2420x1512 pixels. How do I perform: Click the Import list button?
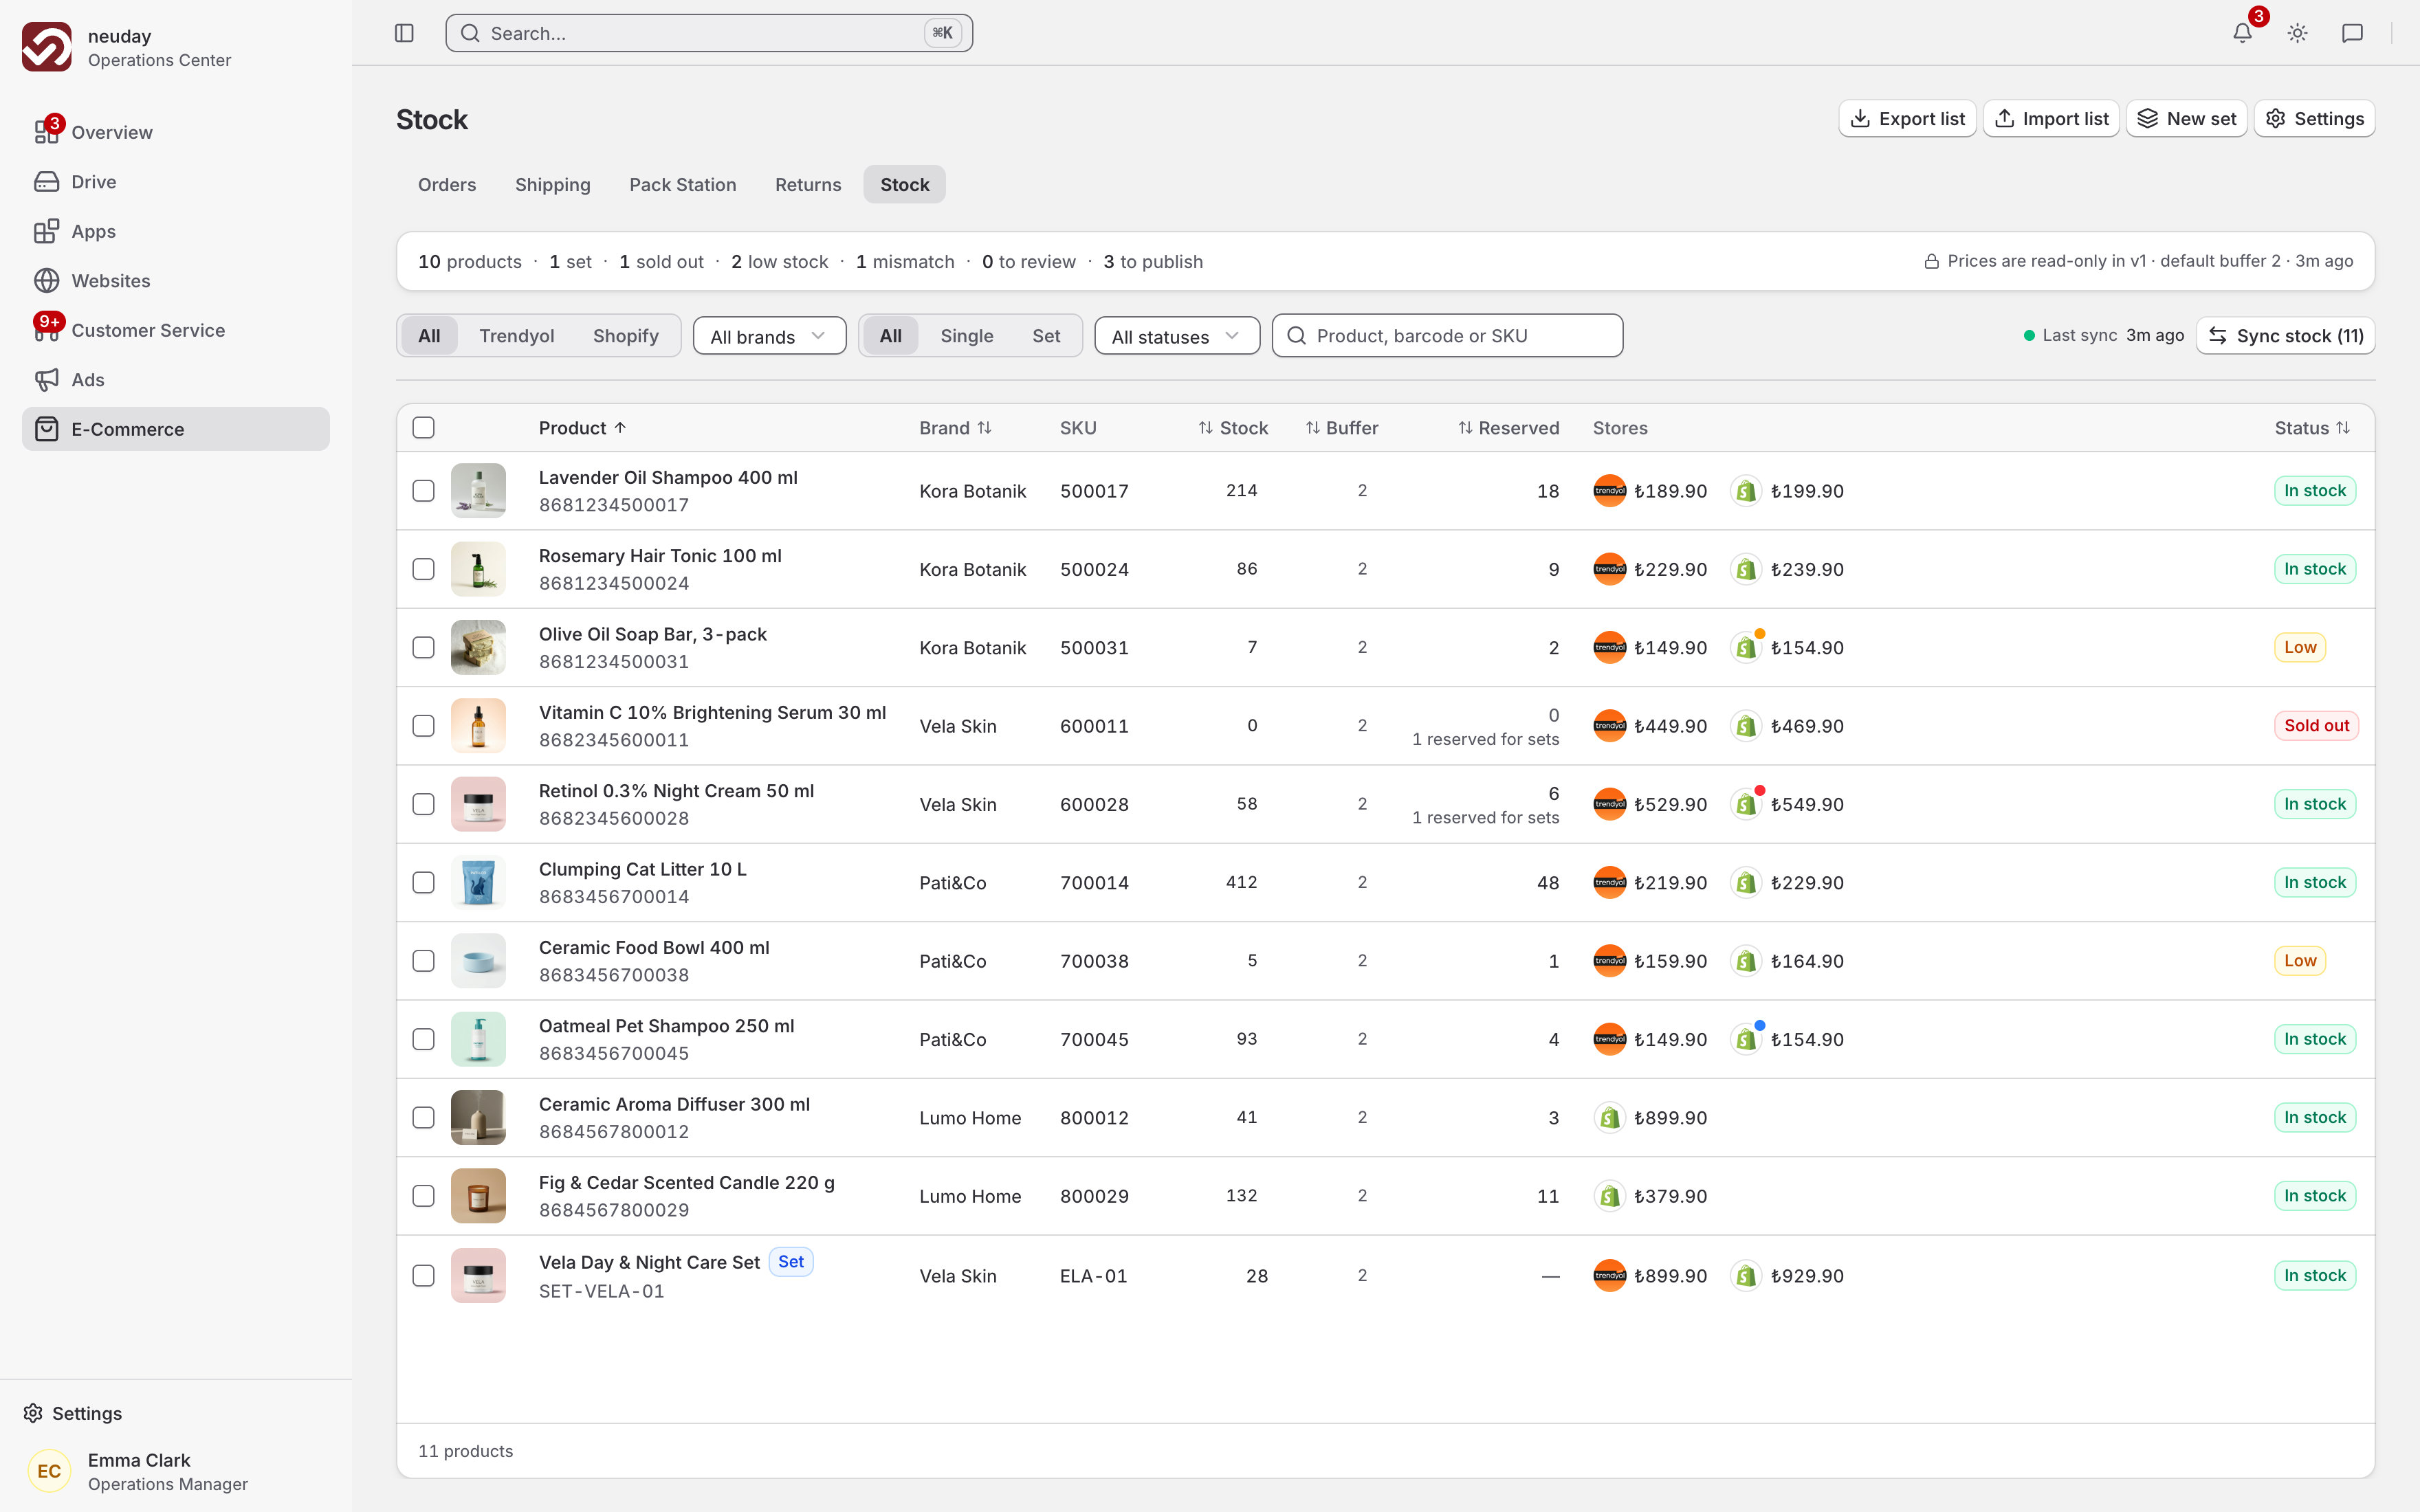click(2051, 119)
